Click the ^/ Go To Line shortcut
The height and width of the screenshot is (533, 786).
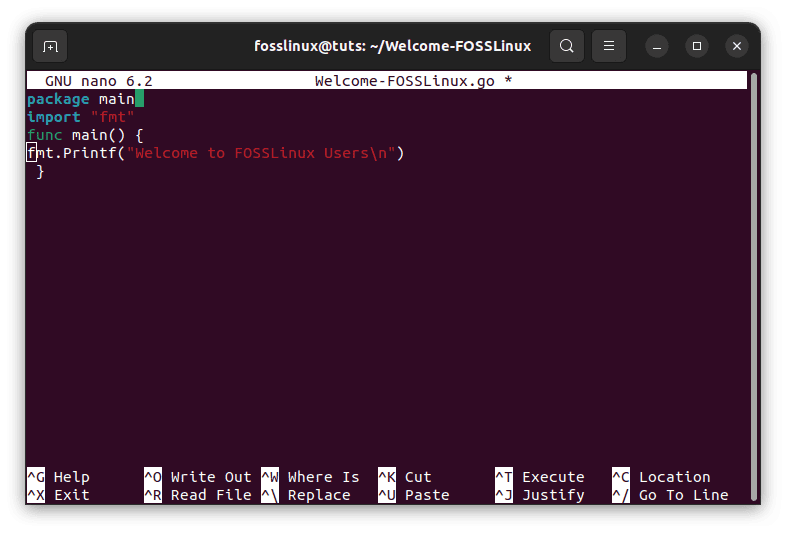(x=670, y=495)
